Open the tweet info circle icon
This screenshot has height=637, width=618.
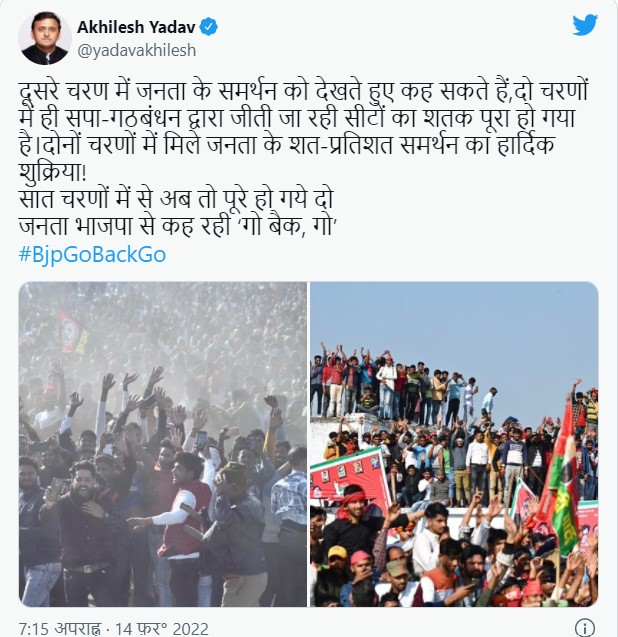[x=585, y=627]
